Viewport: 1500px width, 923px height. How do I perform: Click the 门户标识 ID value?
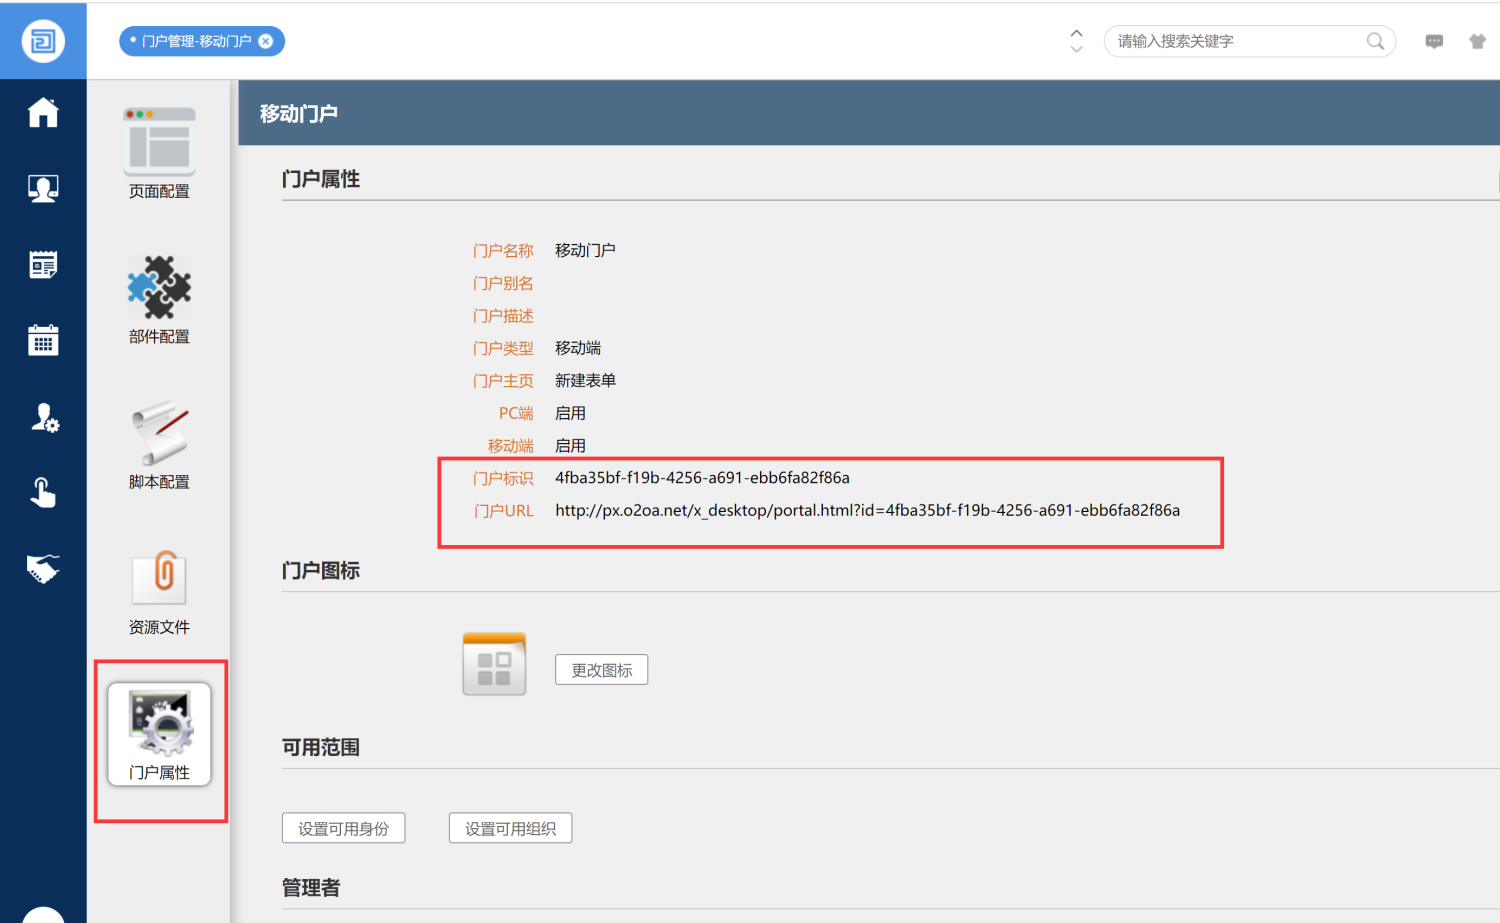click(702, 478)
